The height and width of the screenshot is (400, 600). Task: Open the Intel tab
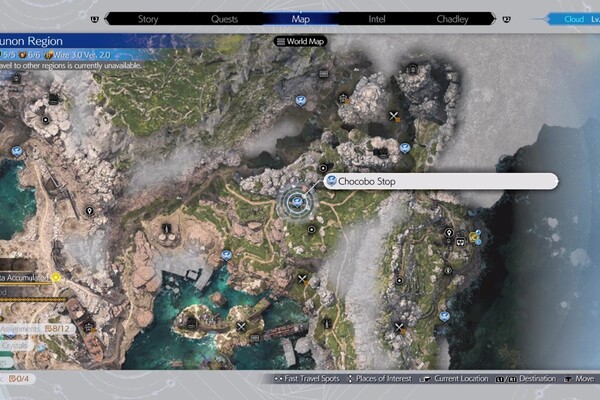(x=377, y=19)
